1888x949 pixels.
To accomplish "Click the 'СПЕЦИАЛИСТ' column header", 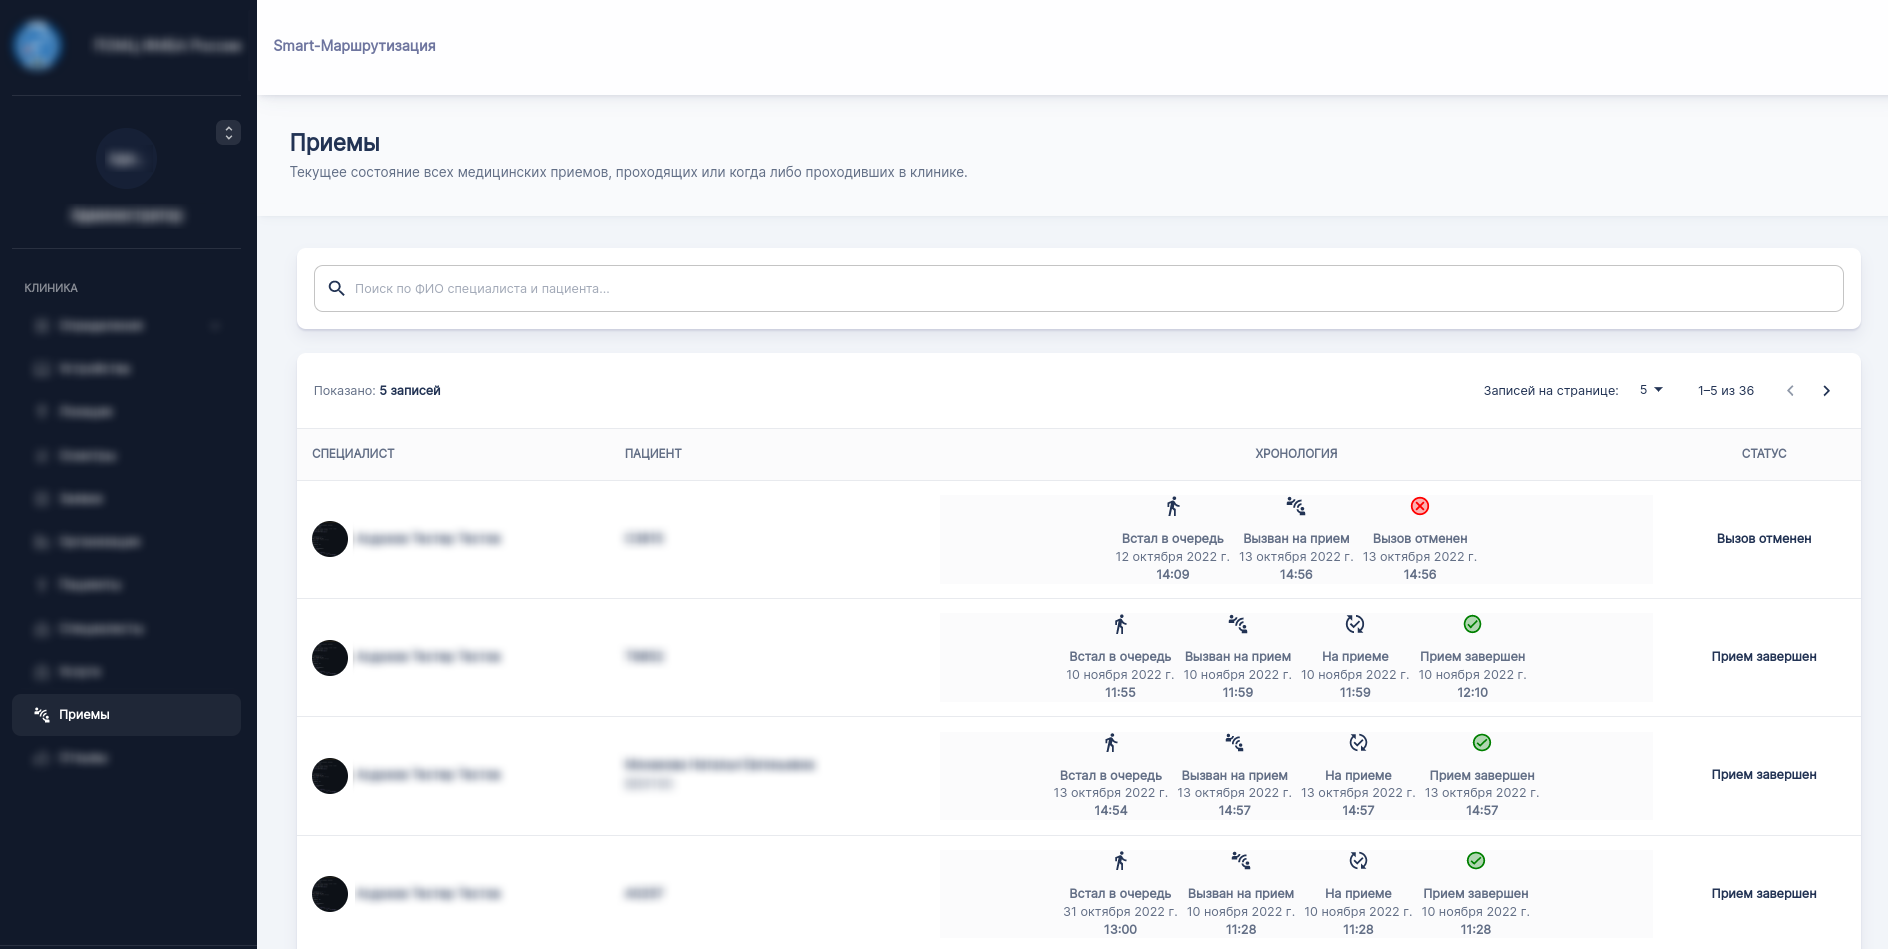I will pos(353,454).
